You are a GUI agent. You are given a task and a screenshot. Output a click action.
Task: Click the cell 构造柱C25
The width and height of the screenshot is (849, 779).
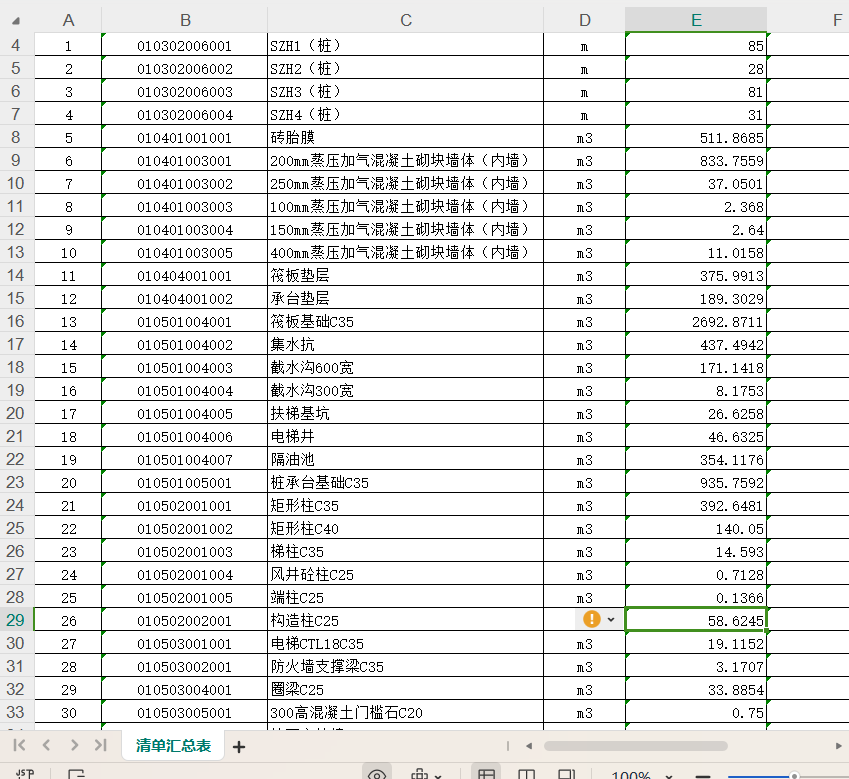(406, 620)
